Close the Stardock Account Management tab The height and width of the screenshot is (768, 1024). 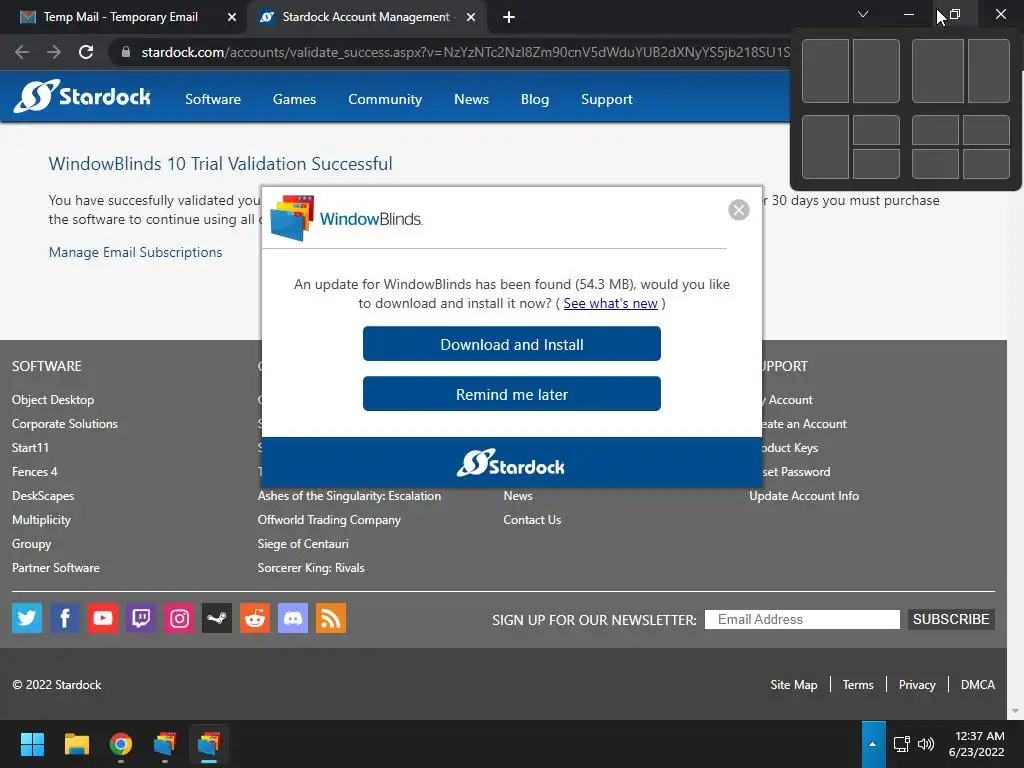tap(471, 17)
